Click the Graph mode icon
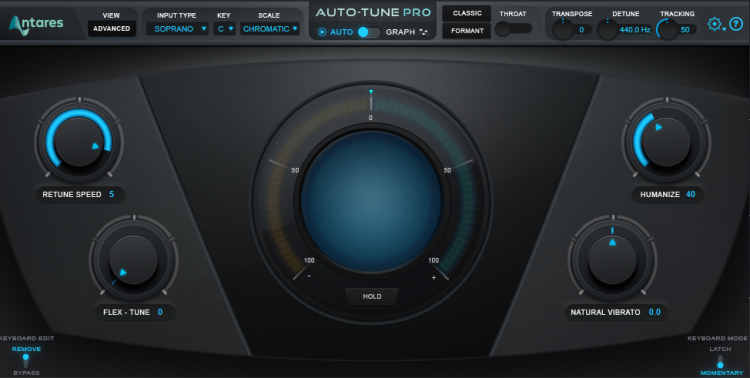 423,32
